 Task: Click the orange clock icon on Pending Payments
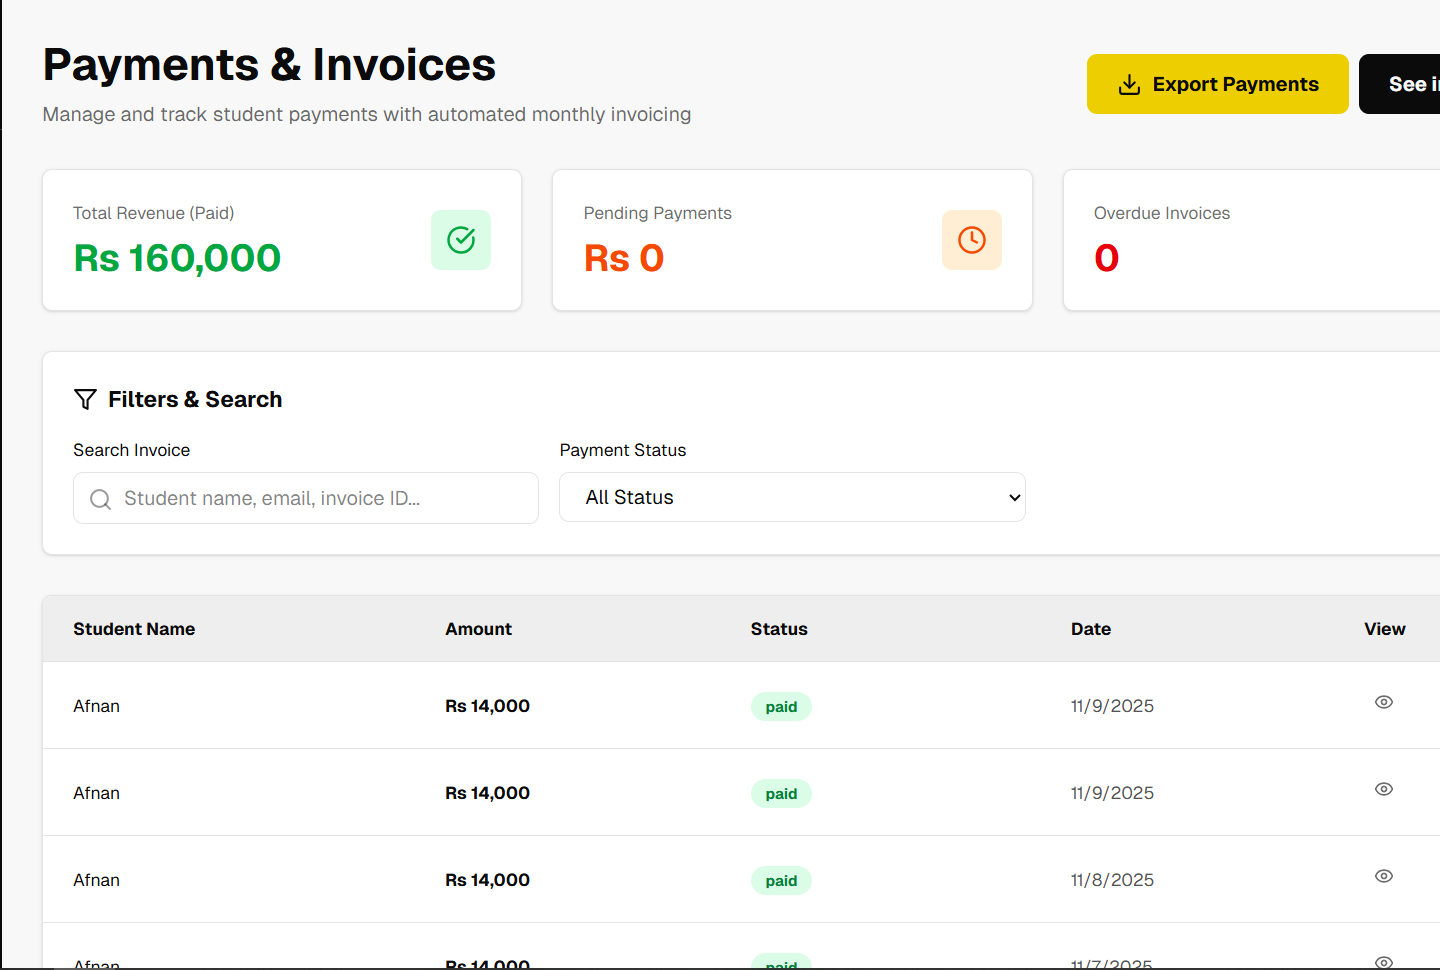coord(971,240)
